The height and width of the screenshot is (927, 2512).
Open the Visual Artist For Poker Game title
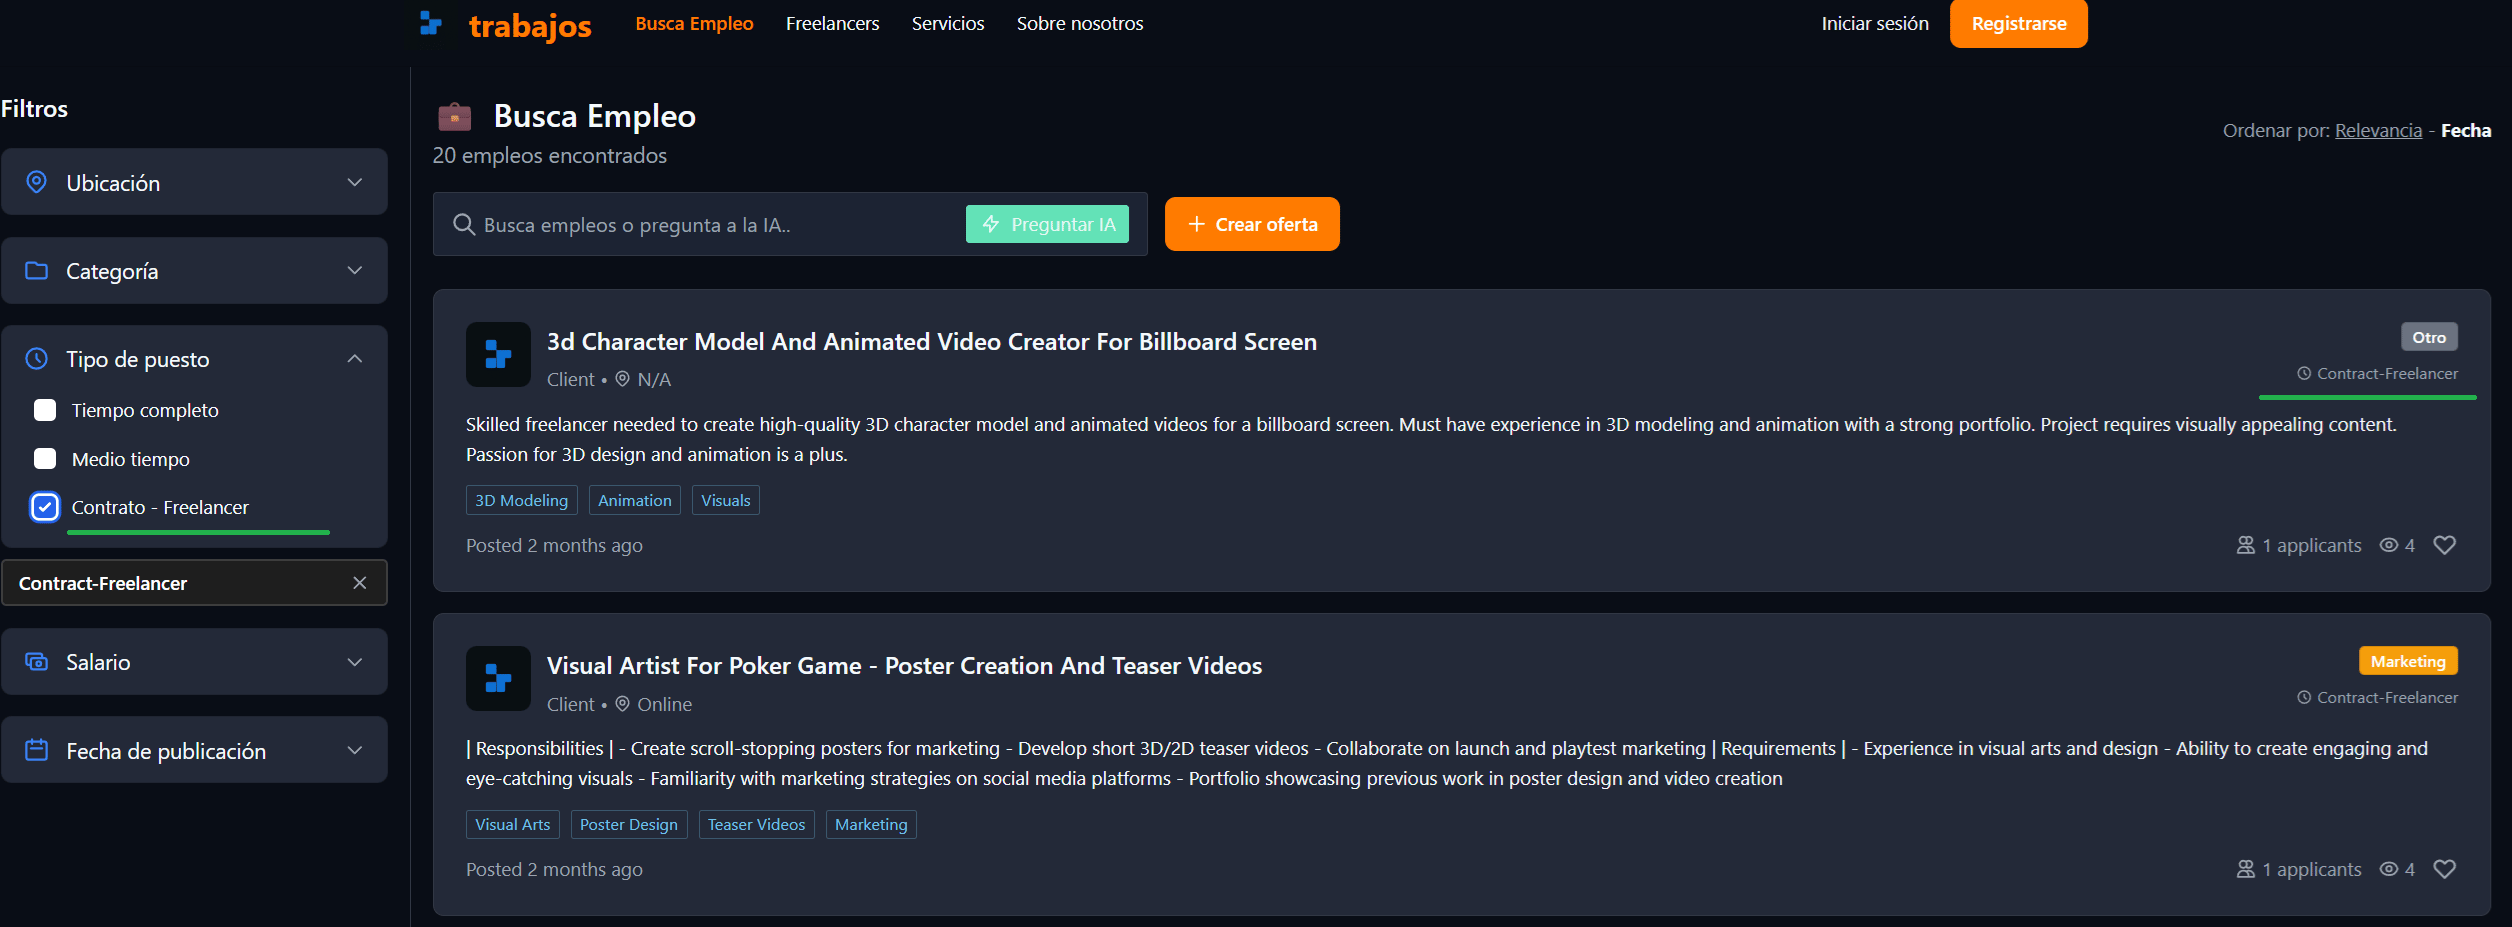[904, 665]
